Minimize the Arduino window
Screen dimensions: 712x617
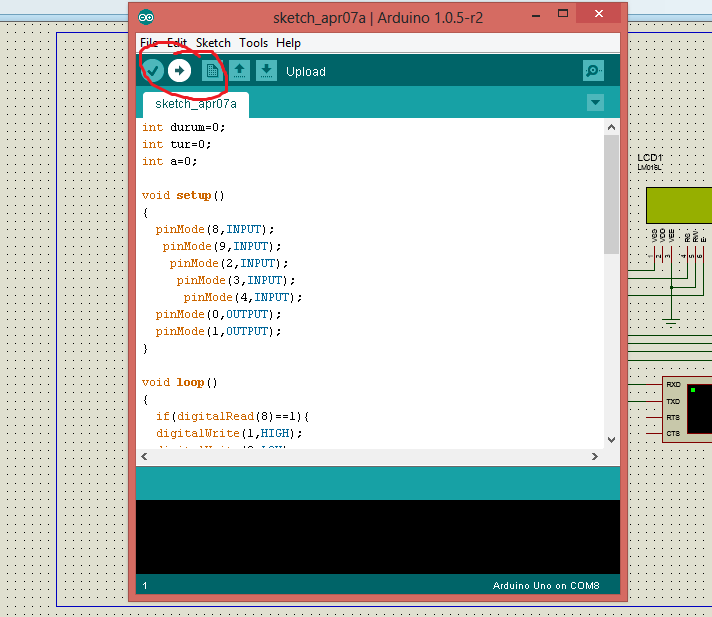coord(536,15)
